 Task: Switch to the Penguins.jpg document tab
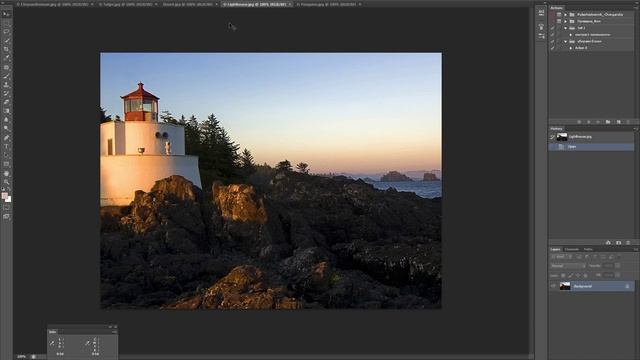(328, 4)
